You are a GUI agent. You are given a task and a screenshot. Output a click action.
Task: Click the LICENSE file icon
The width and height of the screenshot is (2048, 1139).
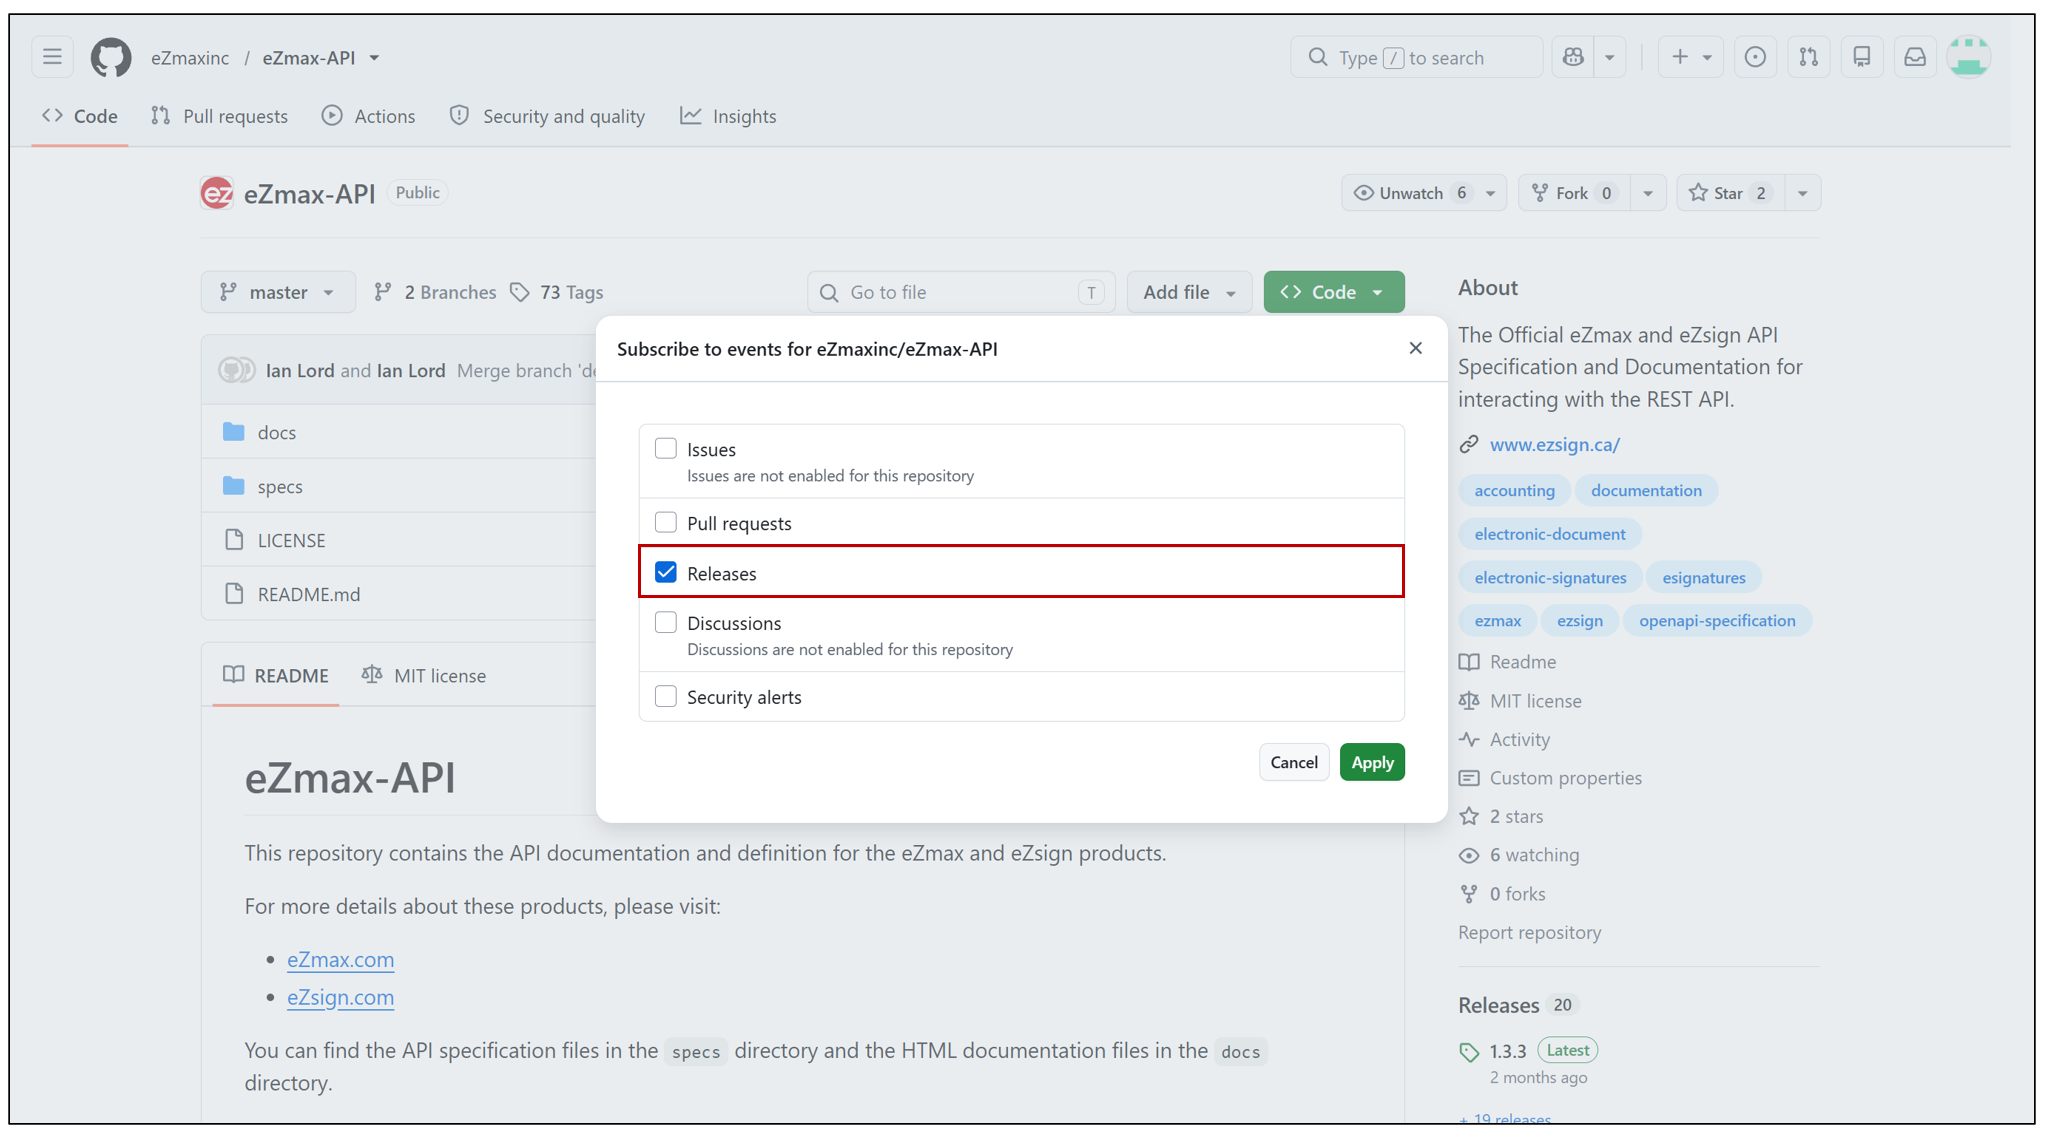[234, 540]
